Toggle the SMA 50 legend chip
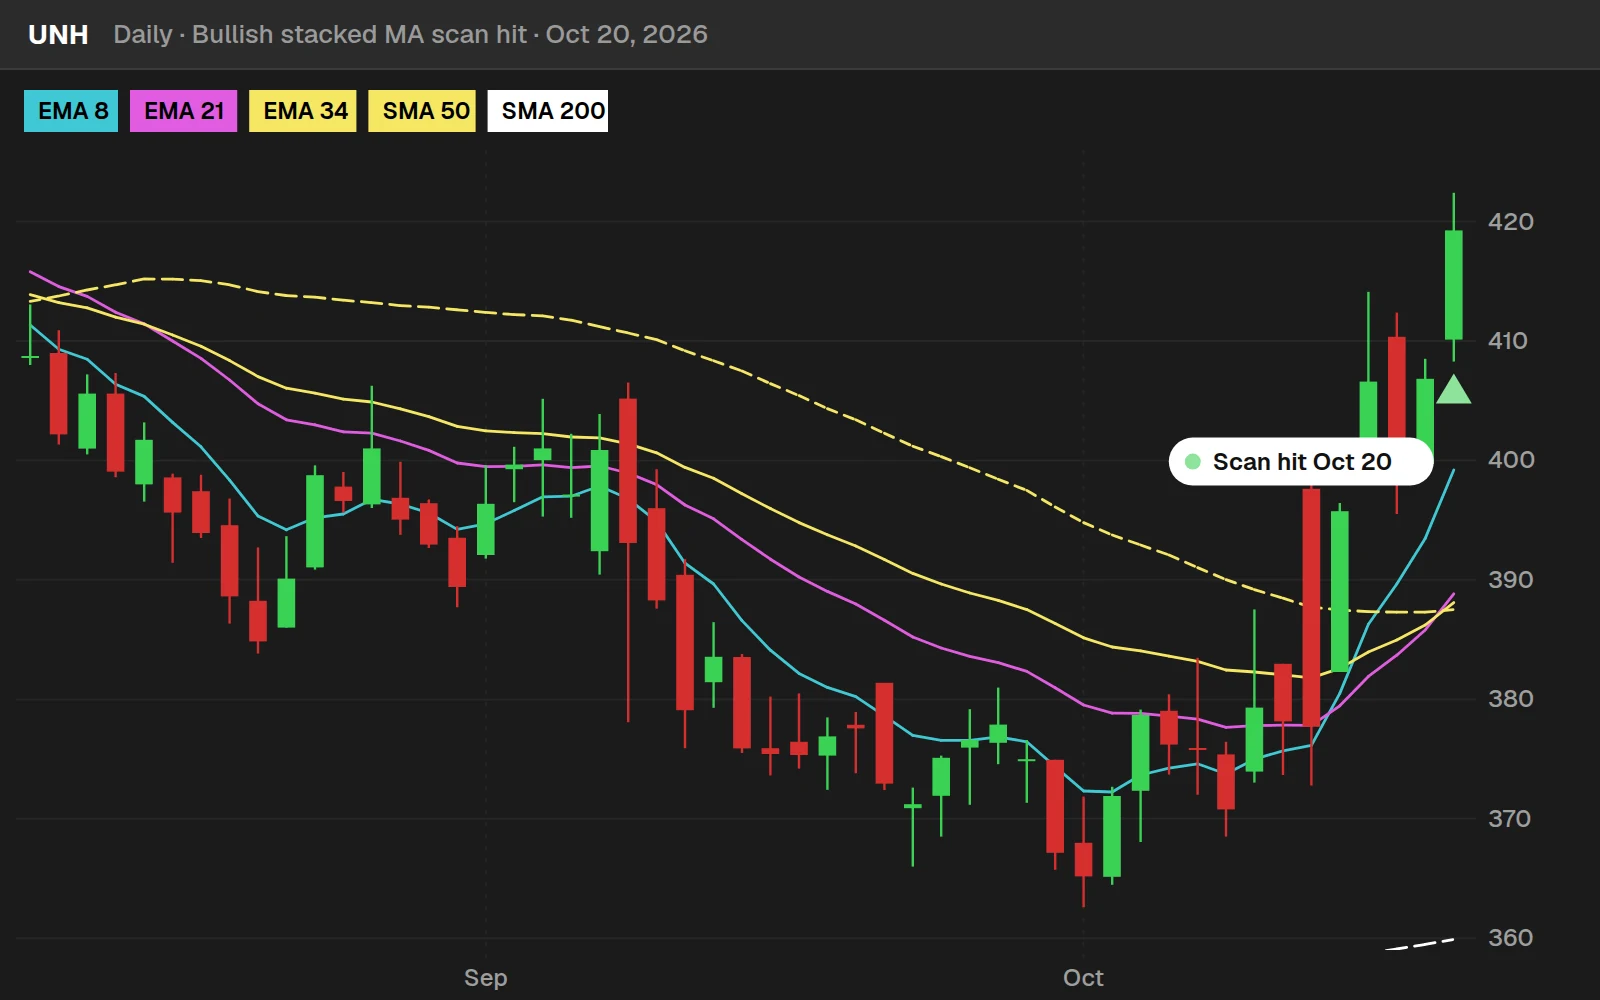The image size is (1600, 1000). [423, 111]
